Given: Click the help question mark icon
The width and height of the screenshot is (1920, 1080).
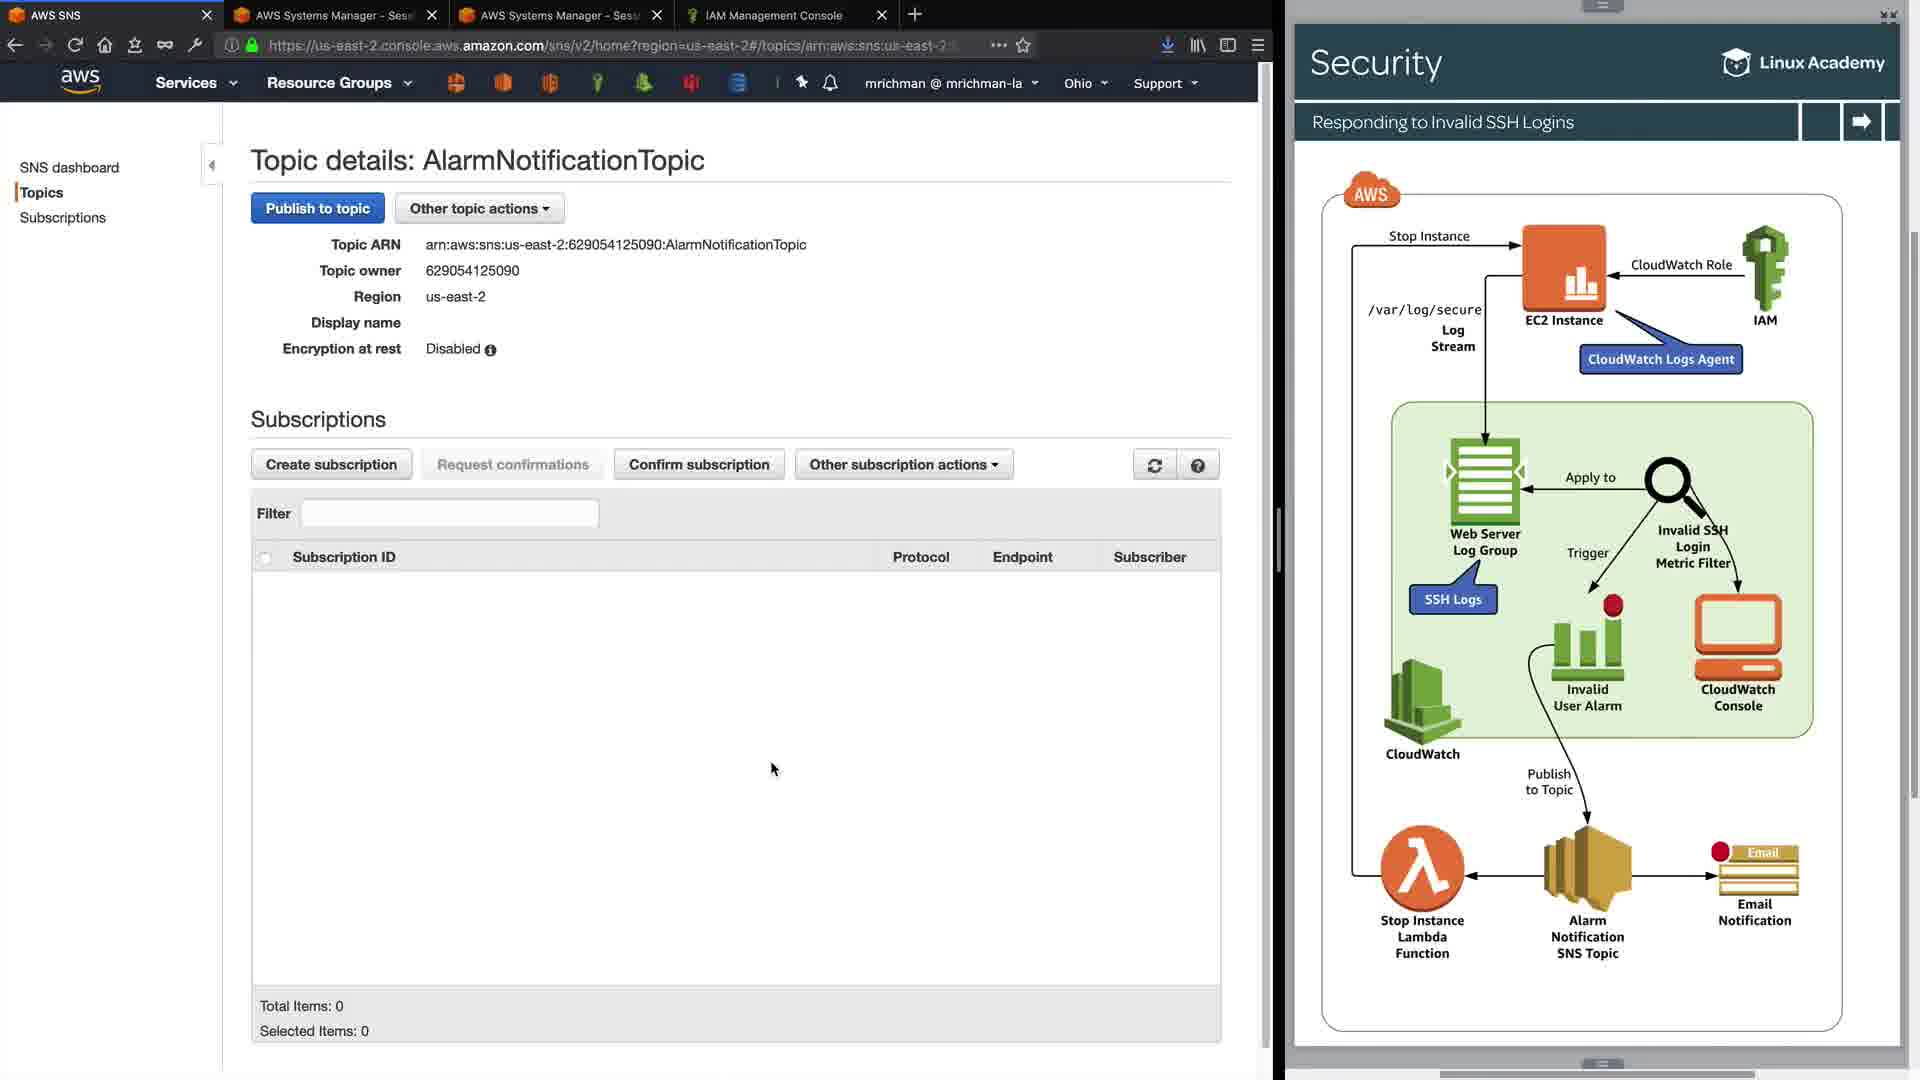Looking at the screenshot, I should point(1197,465).
